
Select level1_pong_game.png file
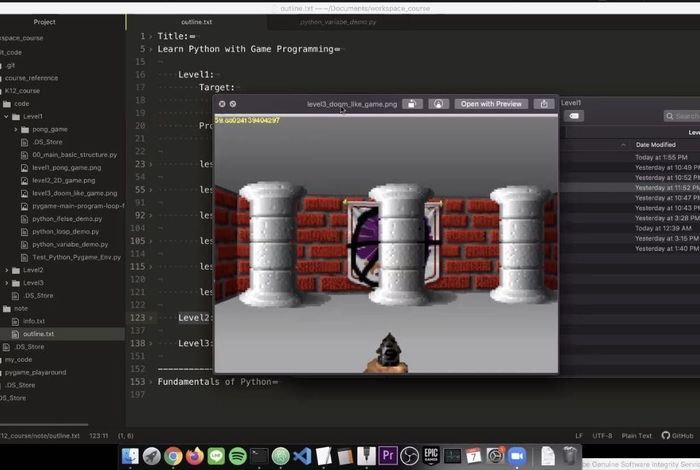click(x=67, y=168)
